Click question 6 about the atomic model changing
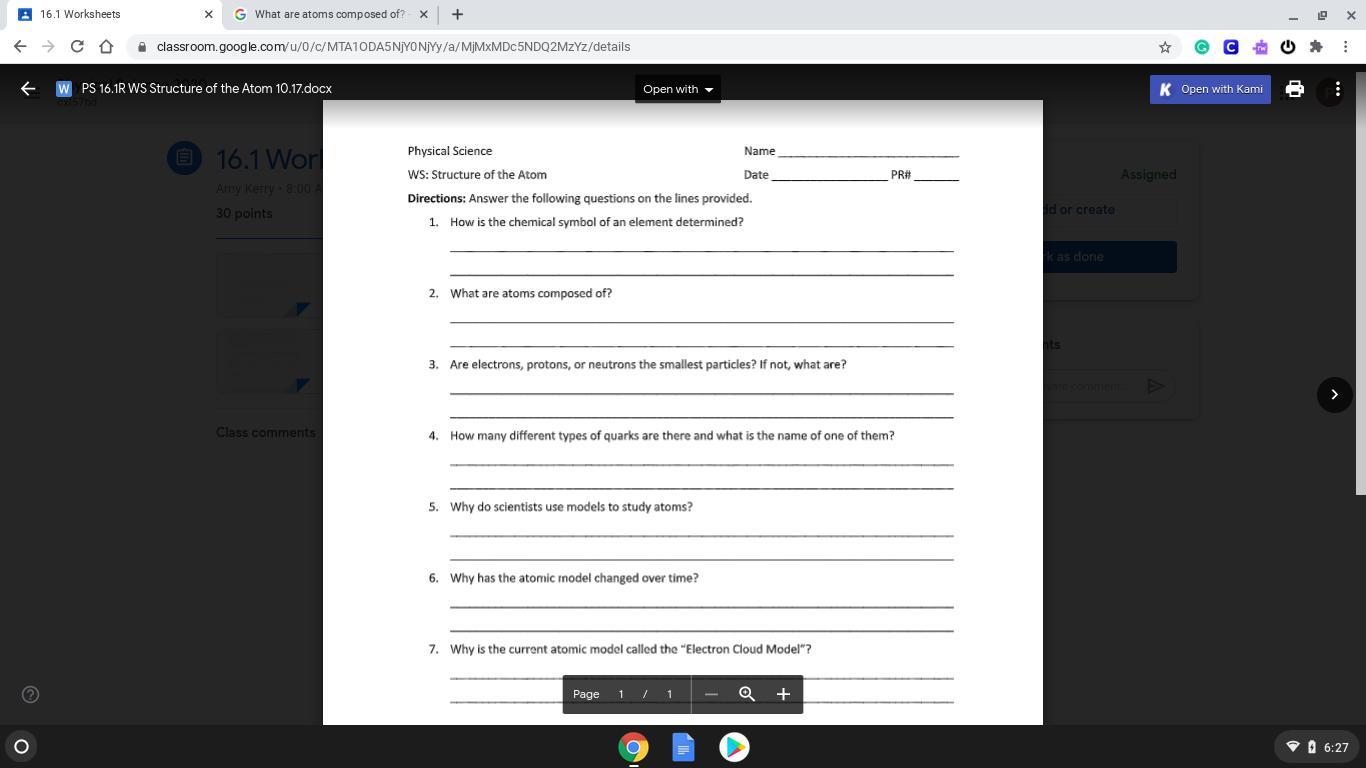Image resolution: width=1366 pixels, height=768 pixels. (x=574, y=578)
